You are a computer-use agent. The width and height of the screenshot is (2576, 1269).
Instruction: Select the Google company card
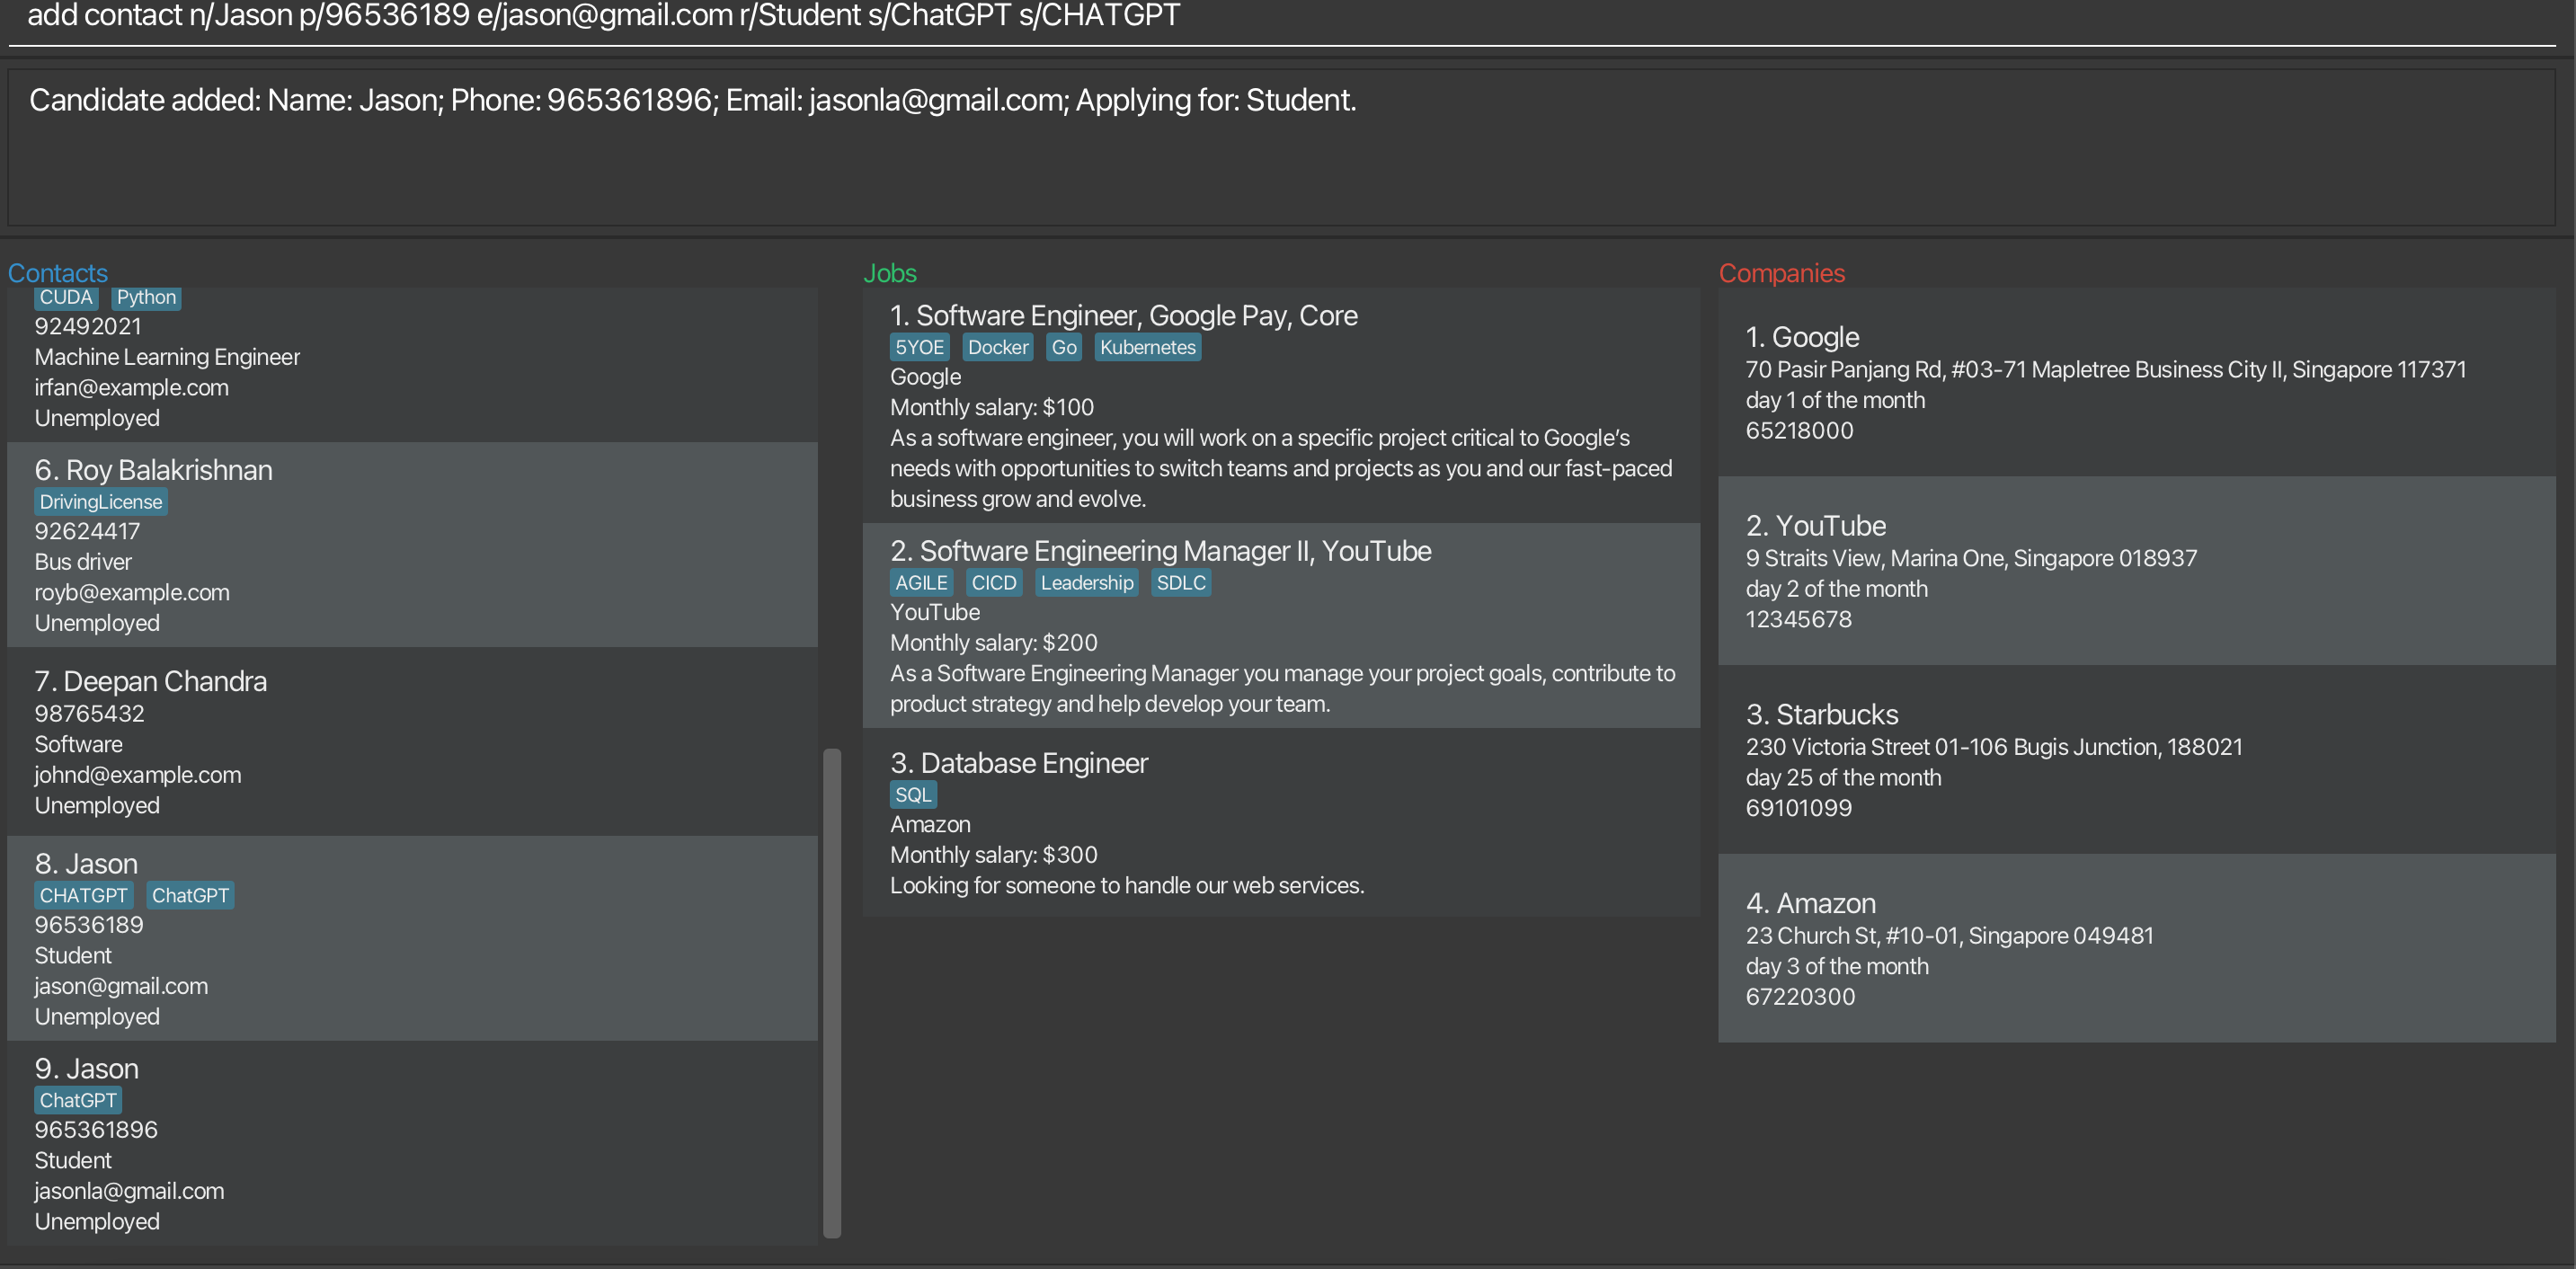[x=2136, y=383]
